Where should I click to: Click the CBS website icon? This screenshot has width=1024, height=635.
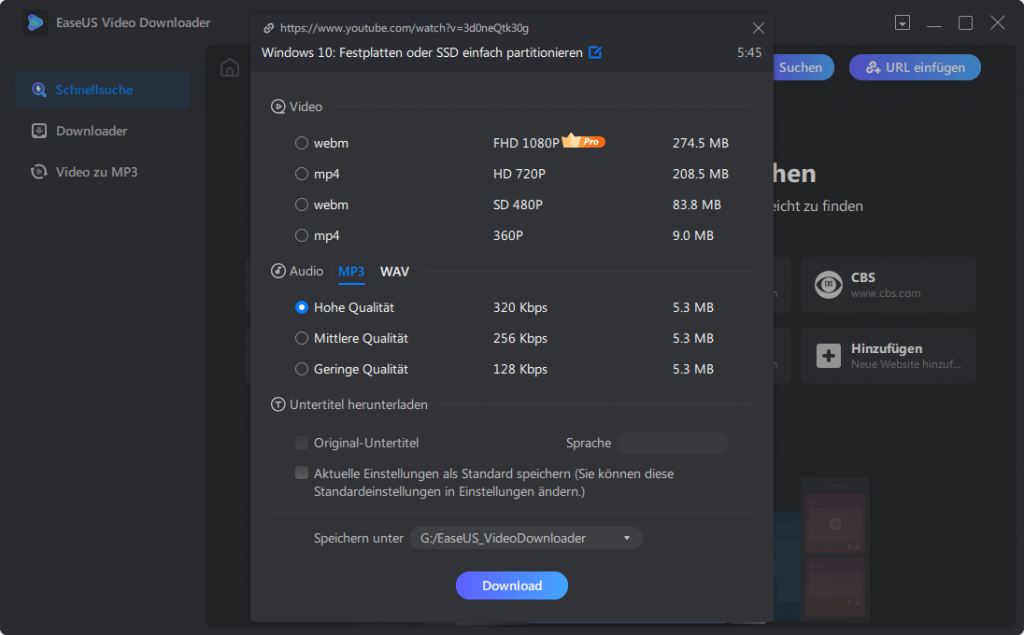tap(827, 284)
